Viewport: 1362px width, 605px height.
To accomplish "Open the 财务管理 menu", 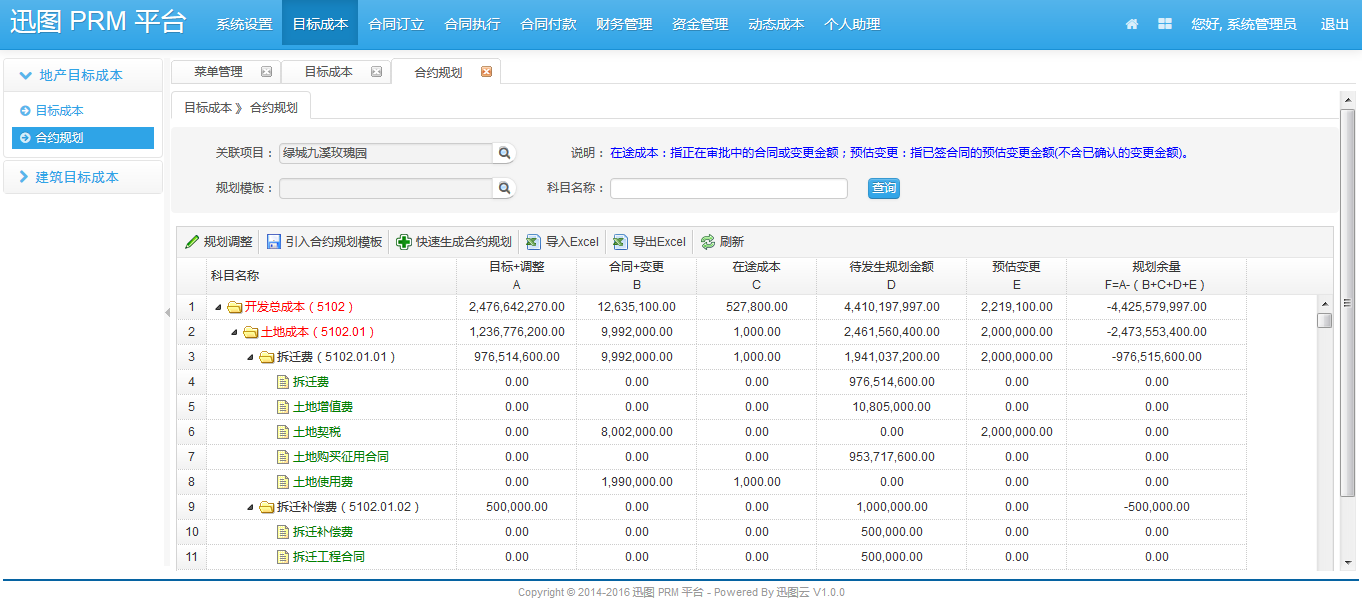I will 624,24.
